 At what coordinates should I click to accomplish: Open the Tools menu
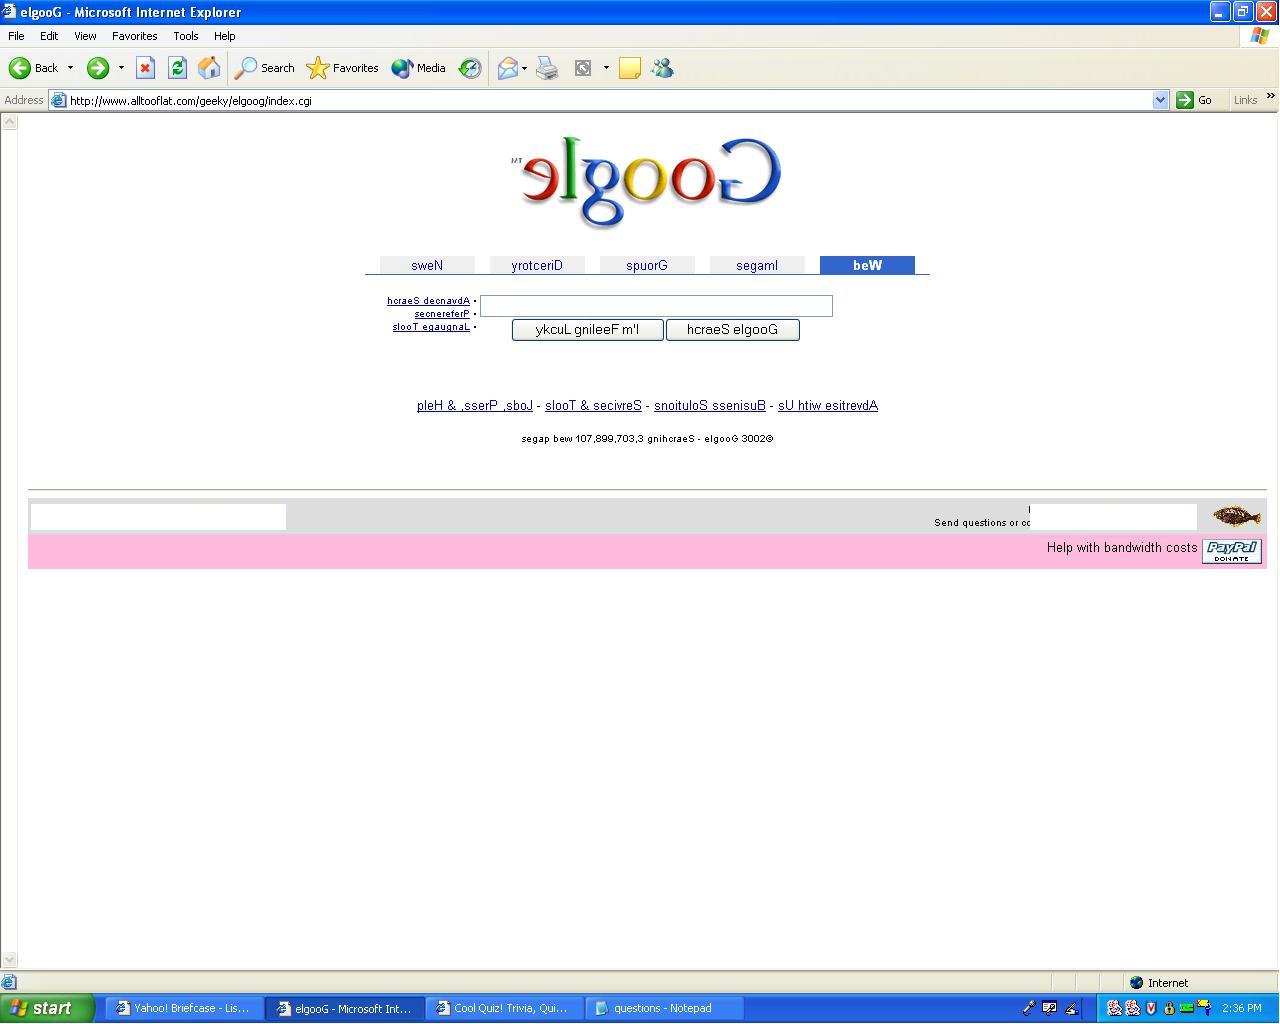[186, 36]
